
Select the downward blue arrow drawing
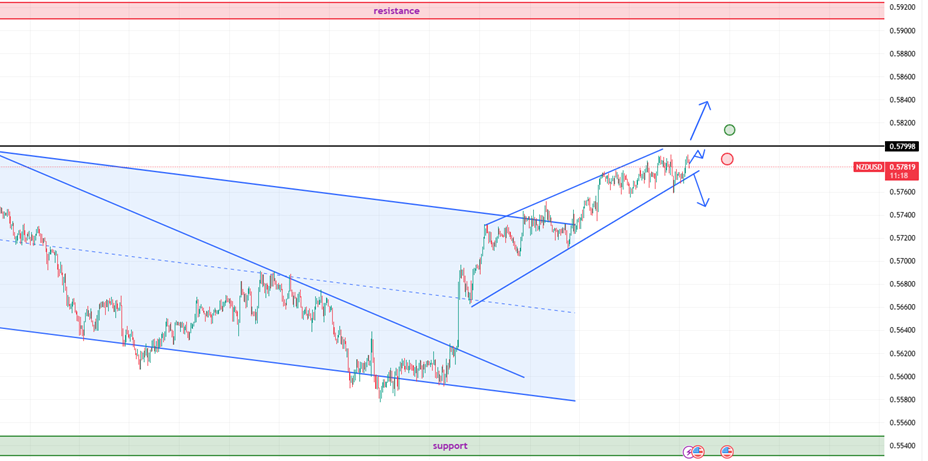coord(701,190)
